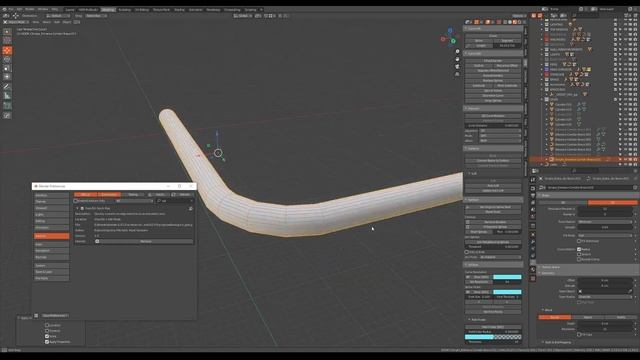This screenshot has height=360, width=640.
Task: Exclude the LIGHTING collection via its checkbox
Action: coord(616,24)
